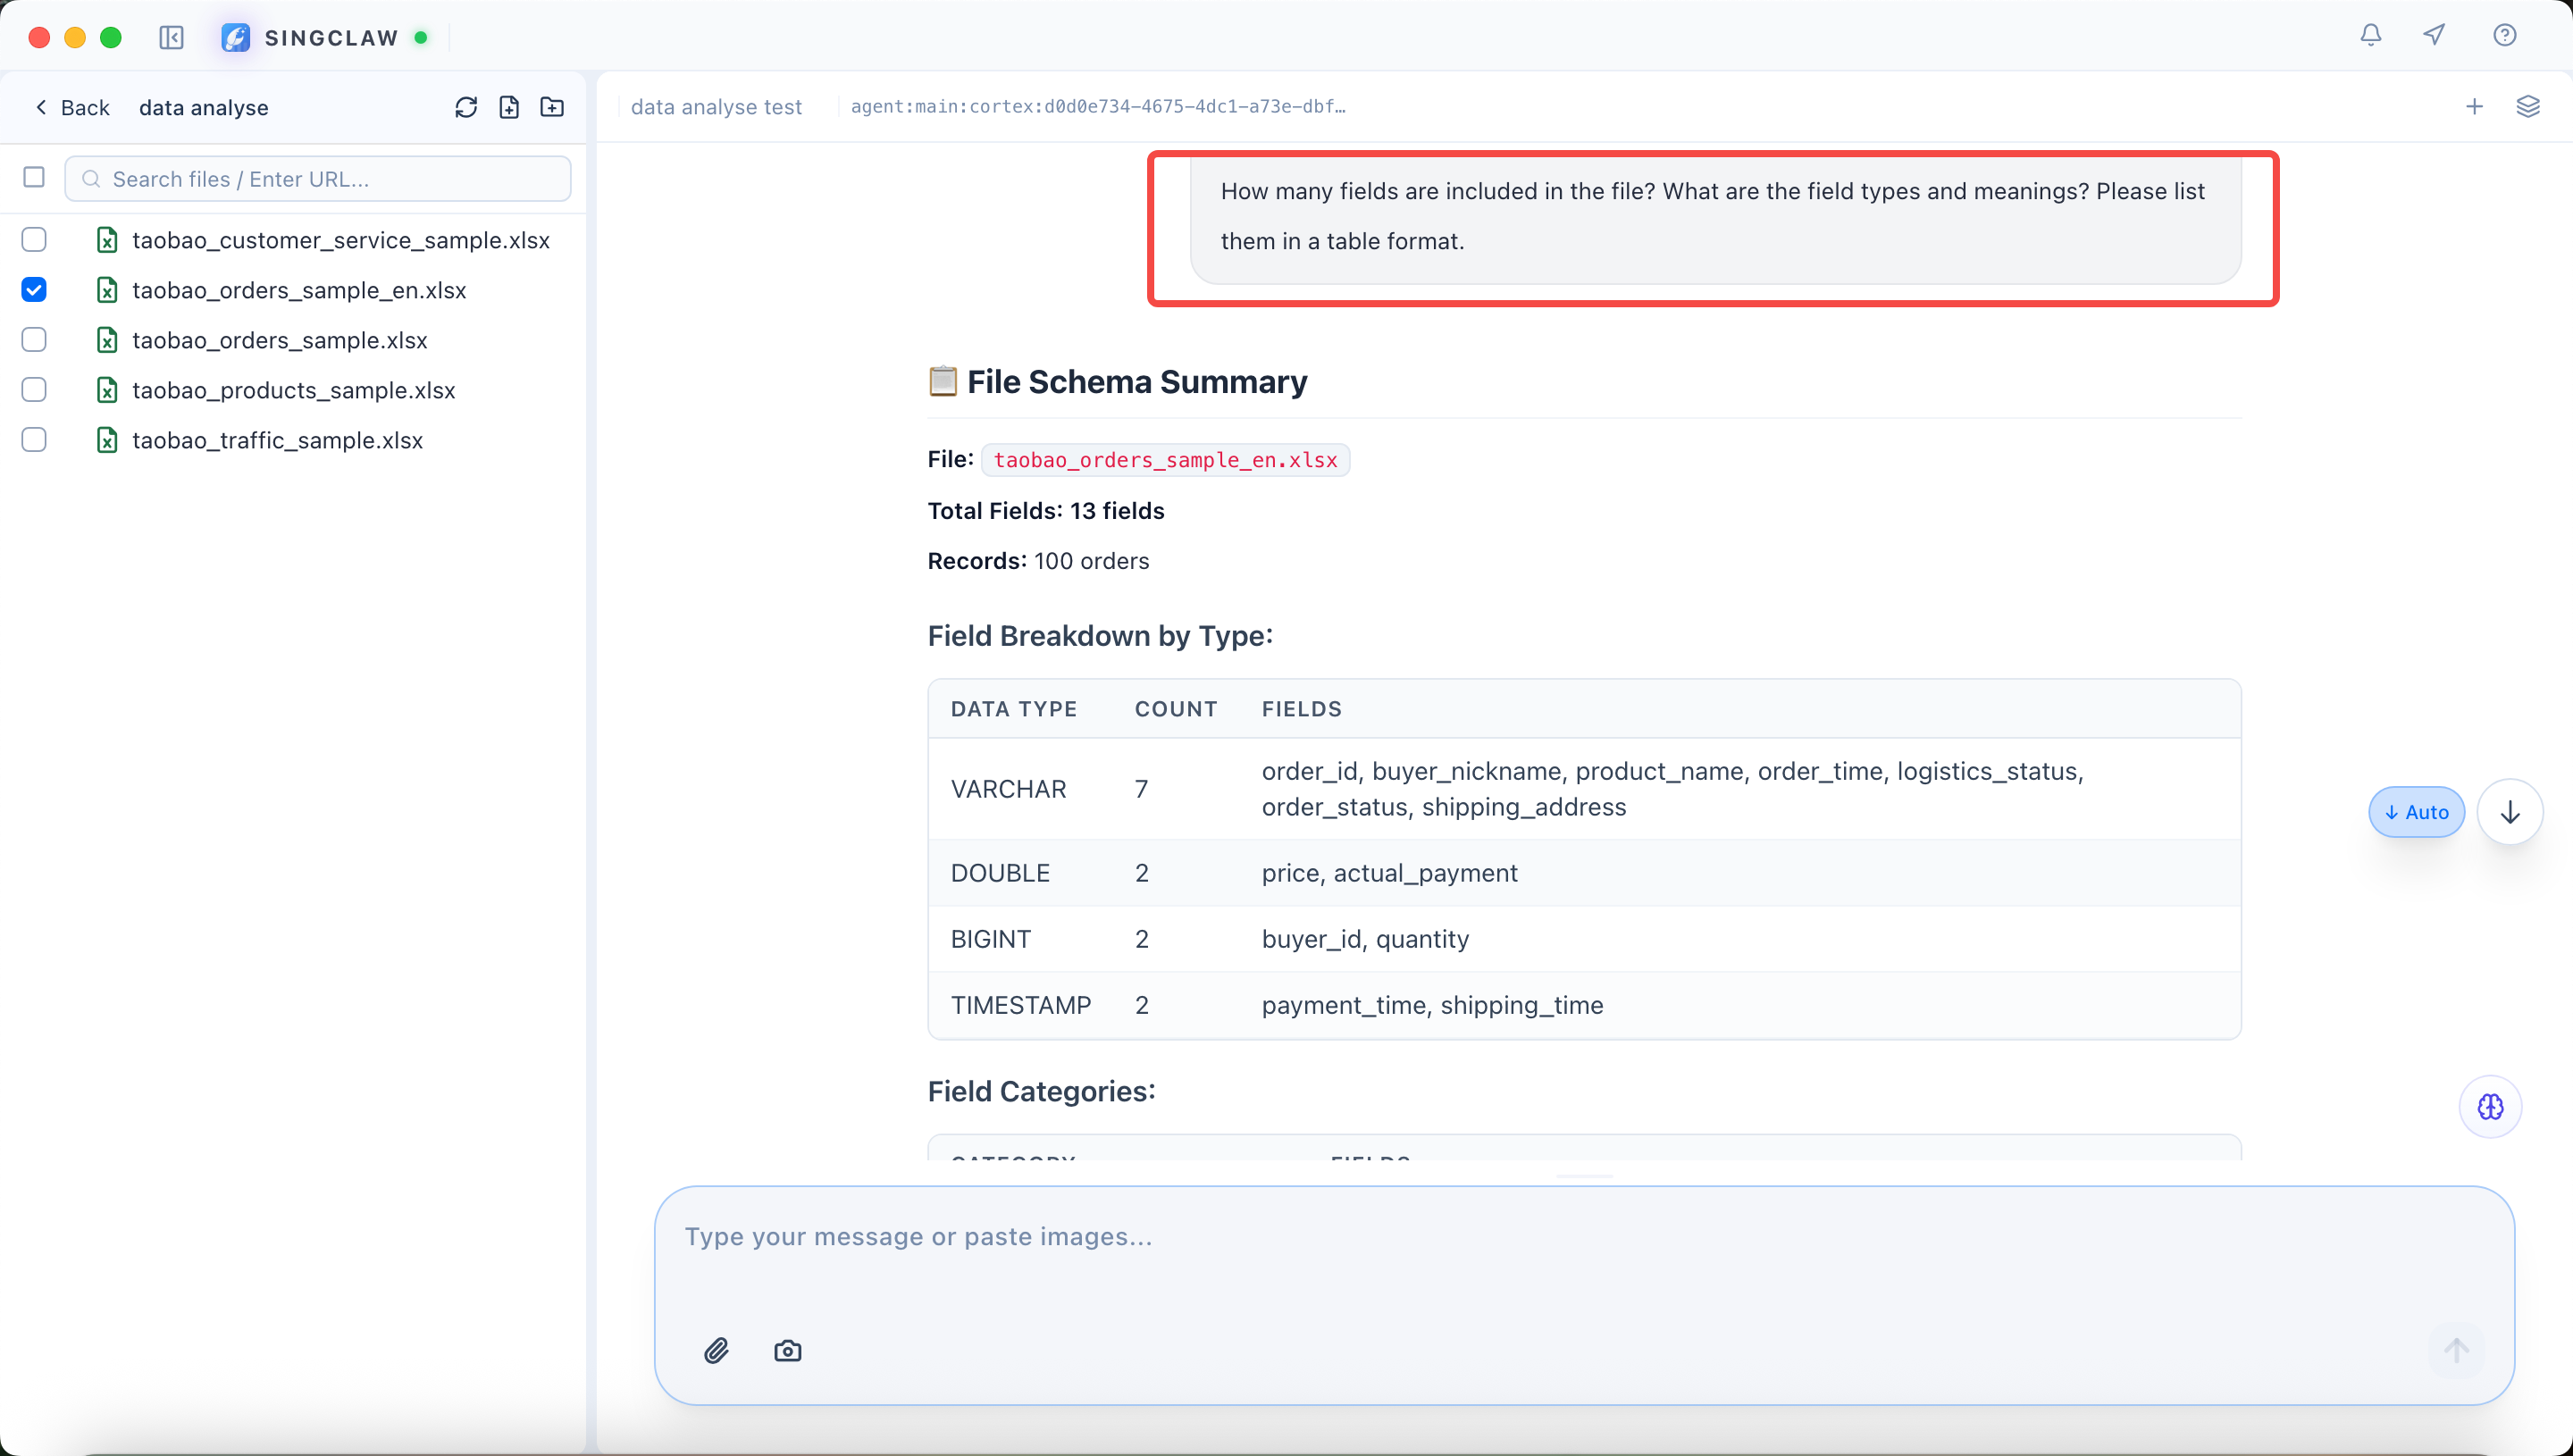The image size is (2573, 1456).
Task: Add a new tab with plus
Action: (x=2474, y=107)
